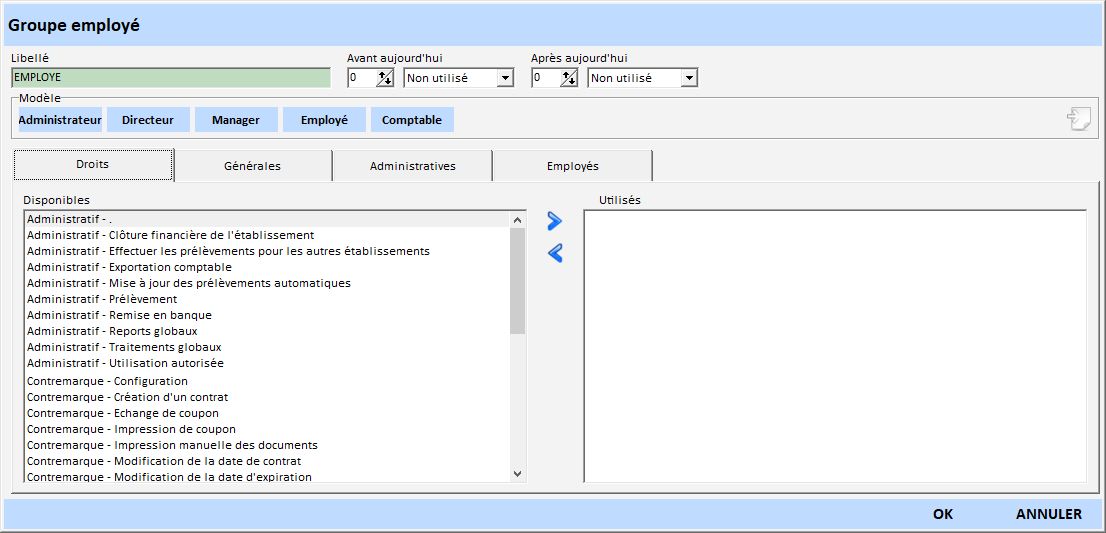Click ANNULER to cancel changes
This screenshot has height=533, width=1106.
[1048, 514]
